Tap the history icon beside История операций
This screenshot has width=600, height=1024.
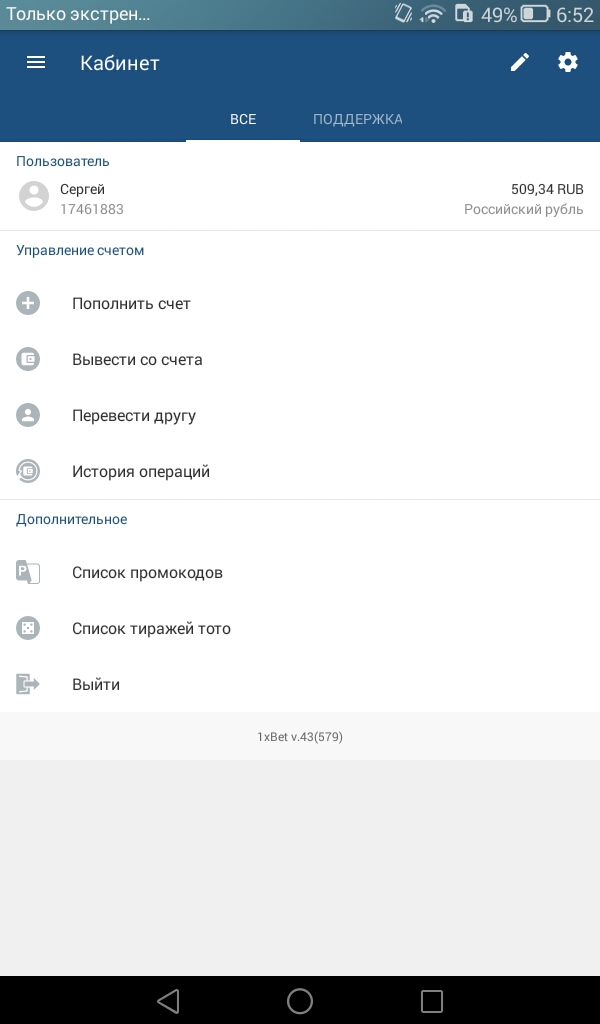click(x=28, y=471)
